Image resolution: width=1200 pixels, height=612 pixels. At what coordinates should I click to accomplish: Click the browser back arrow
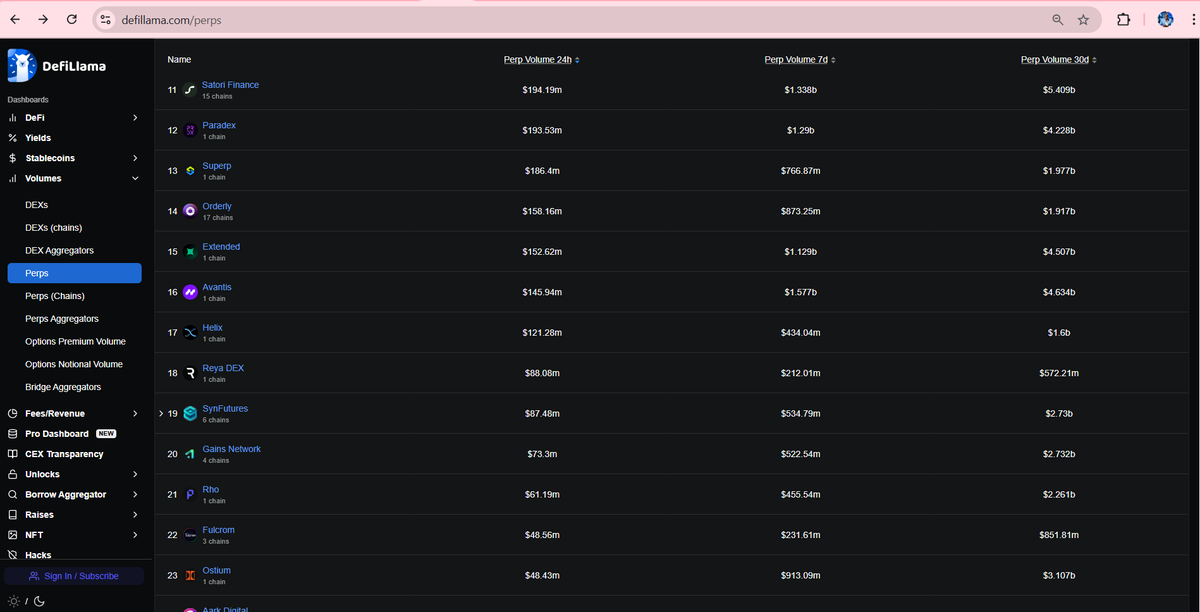[x=14, y=19]
